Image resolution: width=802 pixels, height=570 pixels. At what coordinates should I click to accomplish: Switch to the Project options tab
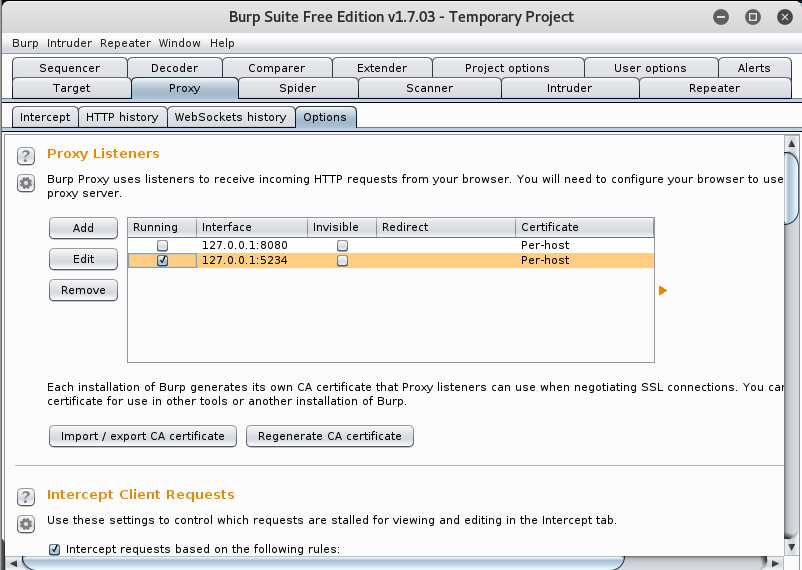[x=507, y=68]
